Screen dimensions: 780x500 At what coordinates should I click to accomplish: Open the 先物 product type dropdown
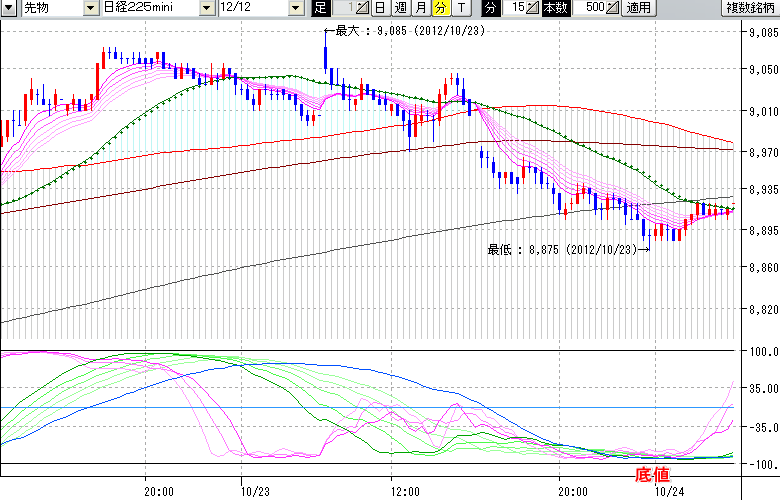[x=91, y=8]
